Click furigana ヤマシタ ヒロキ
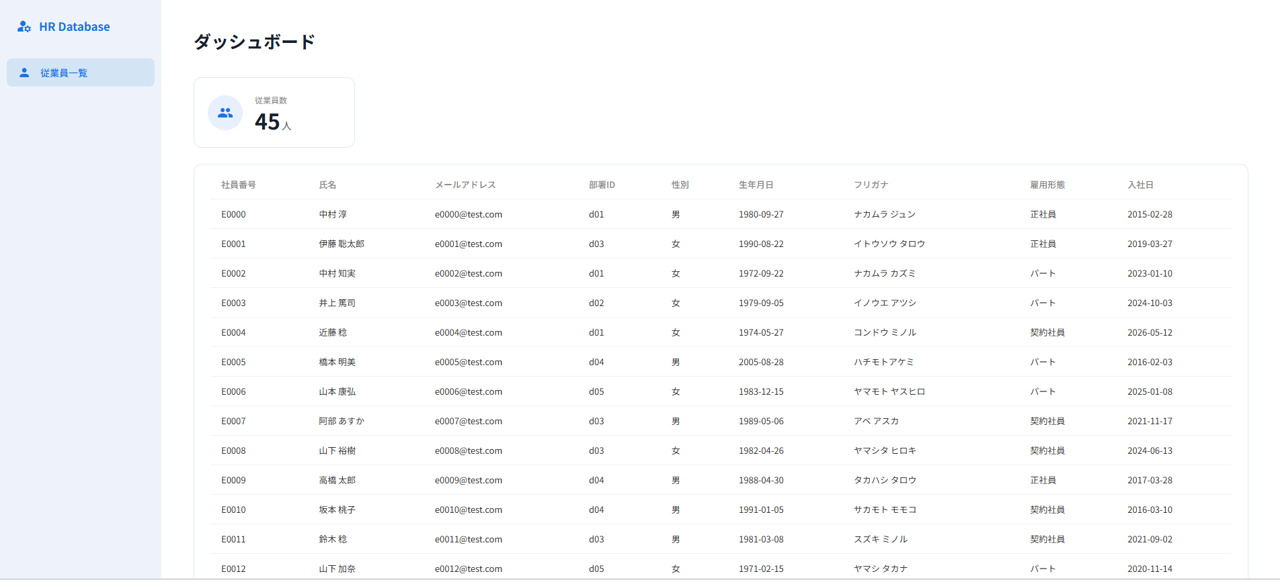Viewport: 1280px width, 580px height. tap(885, 451)
